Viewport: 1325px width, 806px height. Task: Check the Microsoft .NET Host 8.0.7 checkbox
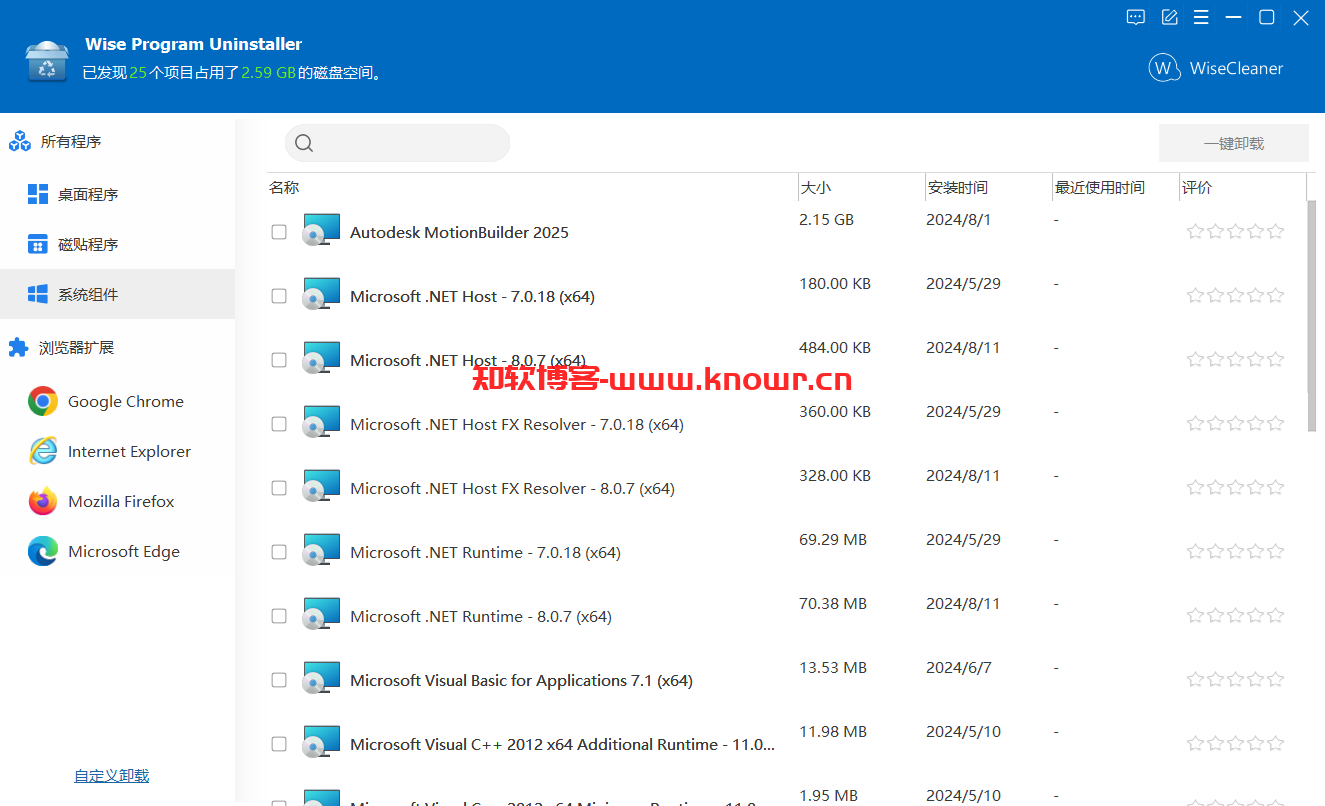coord(279,360)
